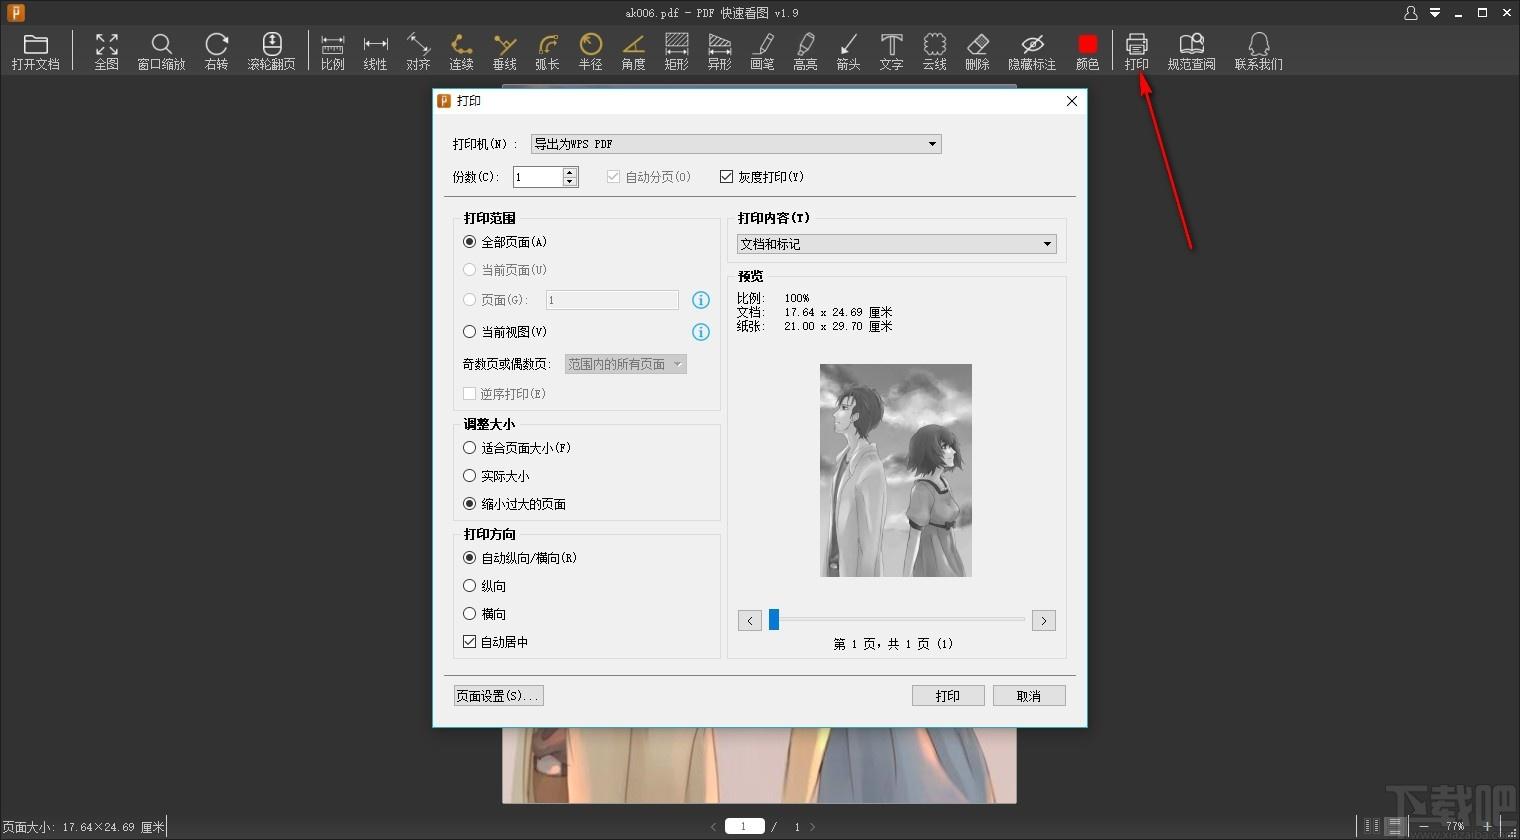Select the 线性 linear measure tool
This screenshot has height=840, width=1520.
pos(375,51)
